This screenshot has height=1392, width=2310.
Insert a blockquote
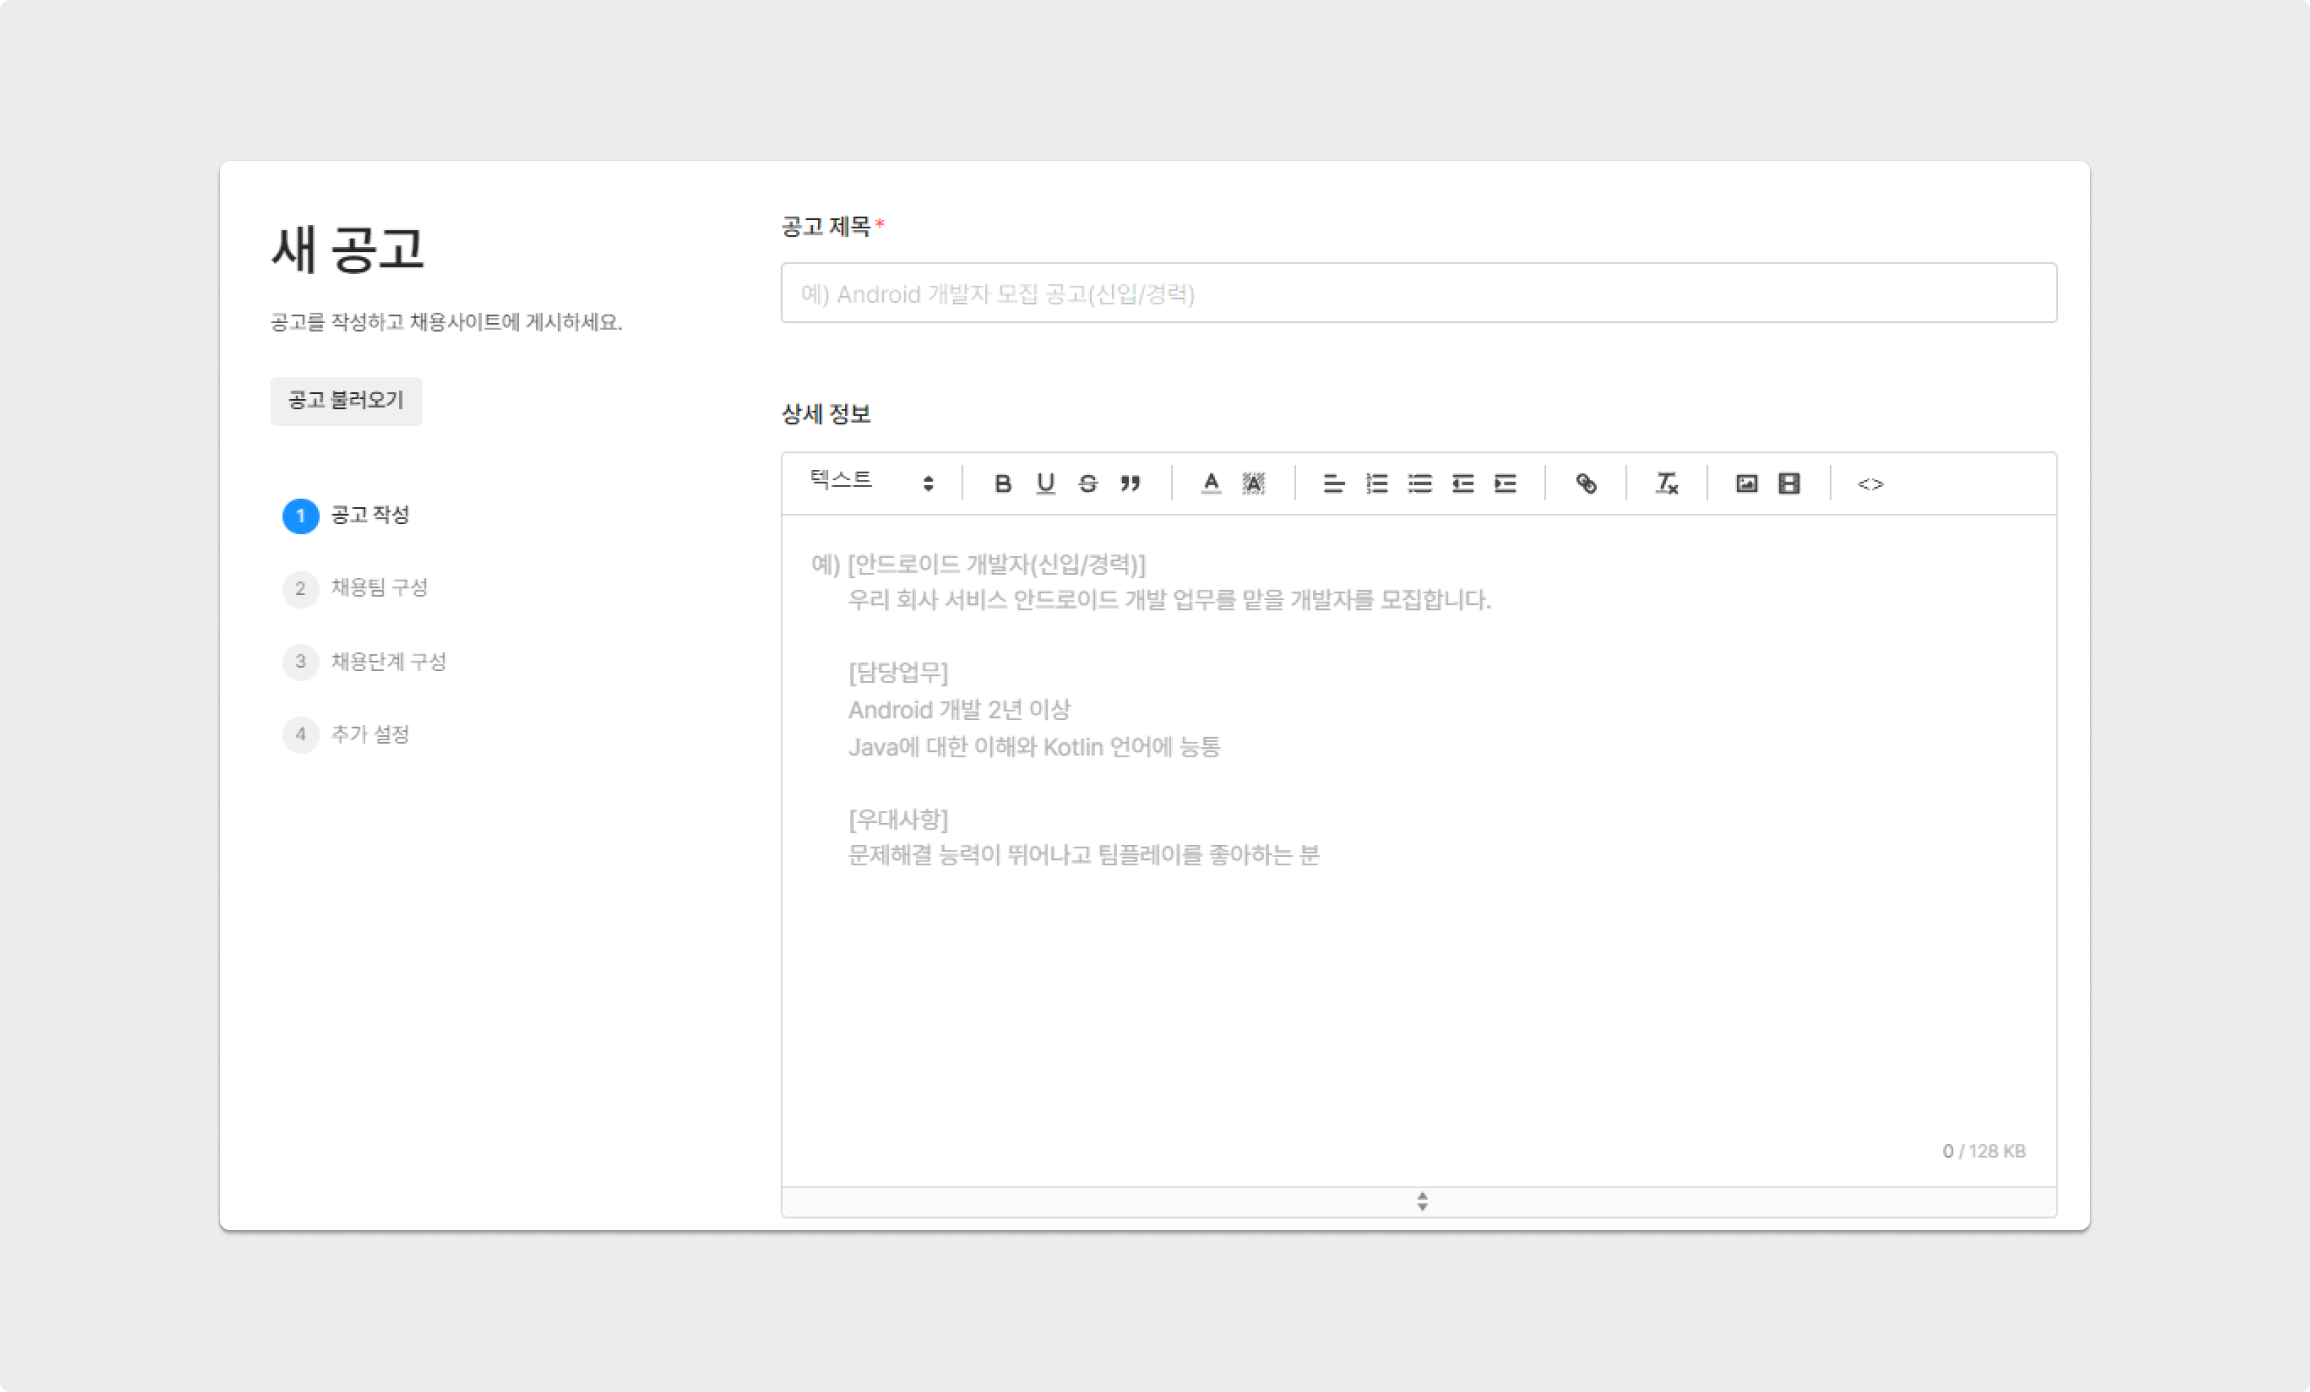[x=1131, y=484]
